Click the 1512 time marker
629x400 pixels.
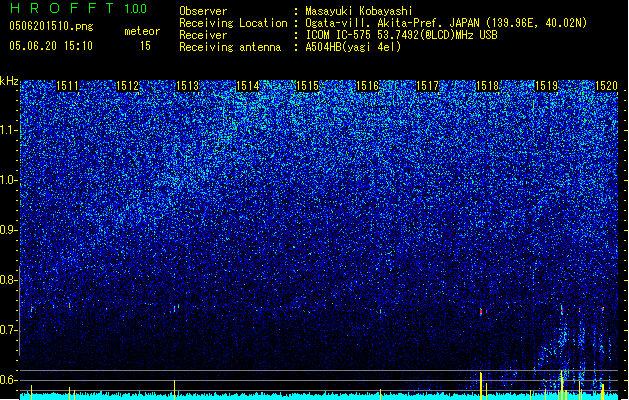(127, 86)
